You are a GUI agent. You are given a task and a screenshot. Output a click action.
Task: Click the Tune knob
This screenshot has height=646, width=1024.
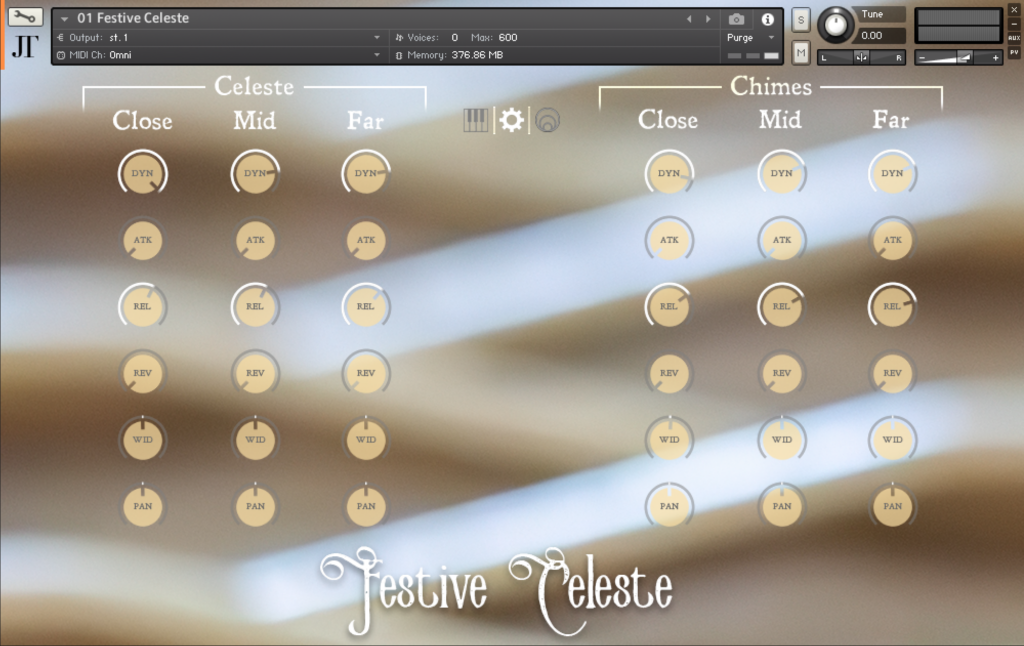[837, 25]
